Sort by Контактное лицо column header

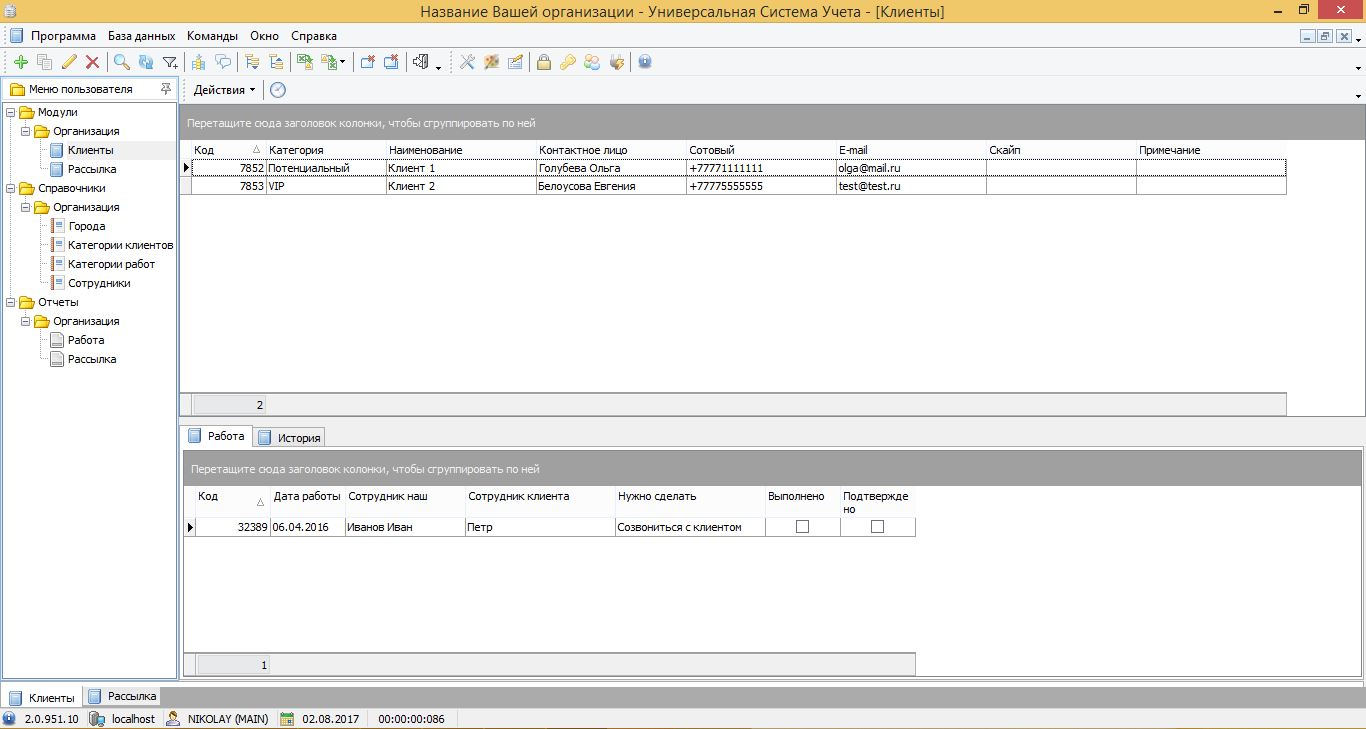(611, 150)
